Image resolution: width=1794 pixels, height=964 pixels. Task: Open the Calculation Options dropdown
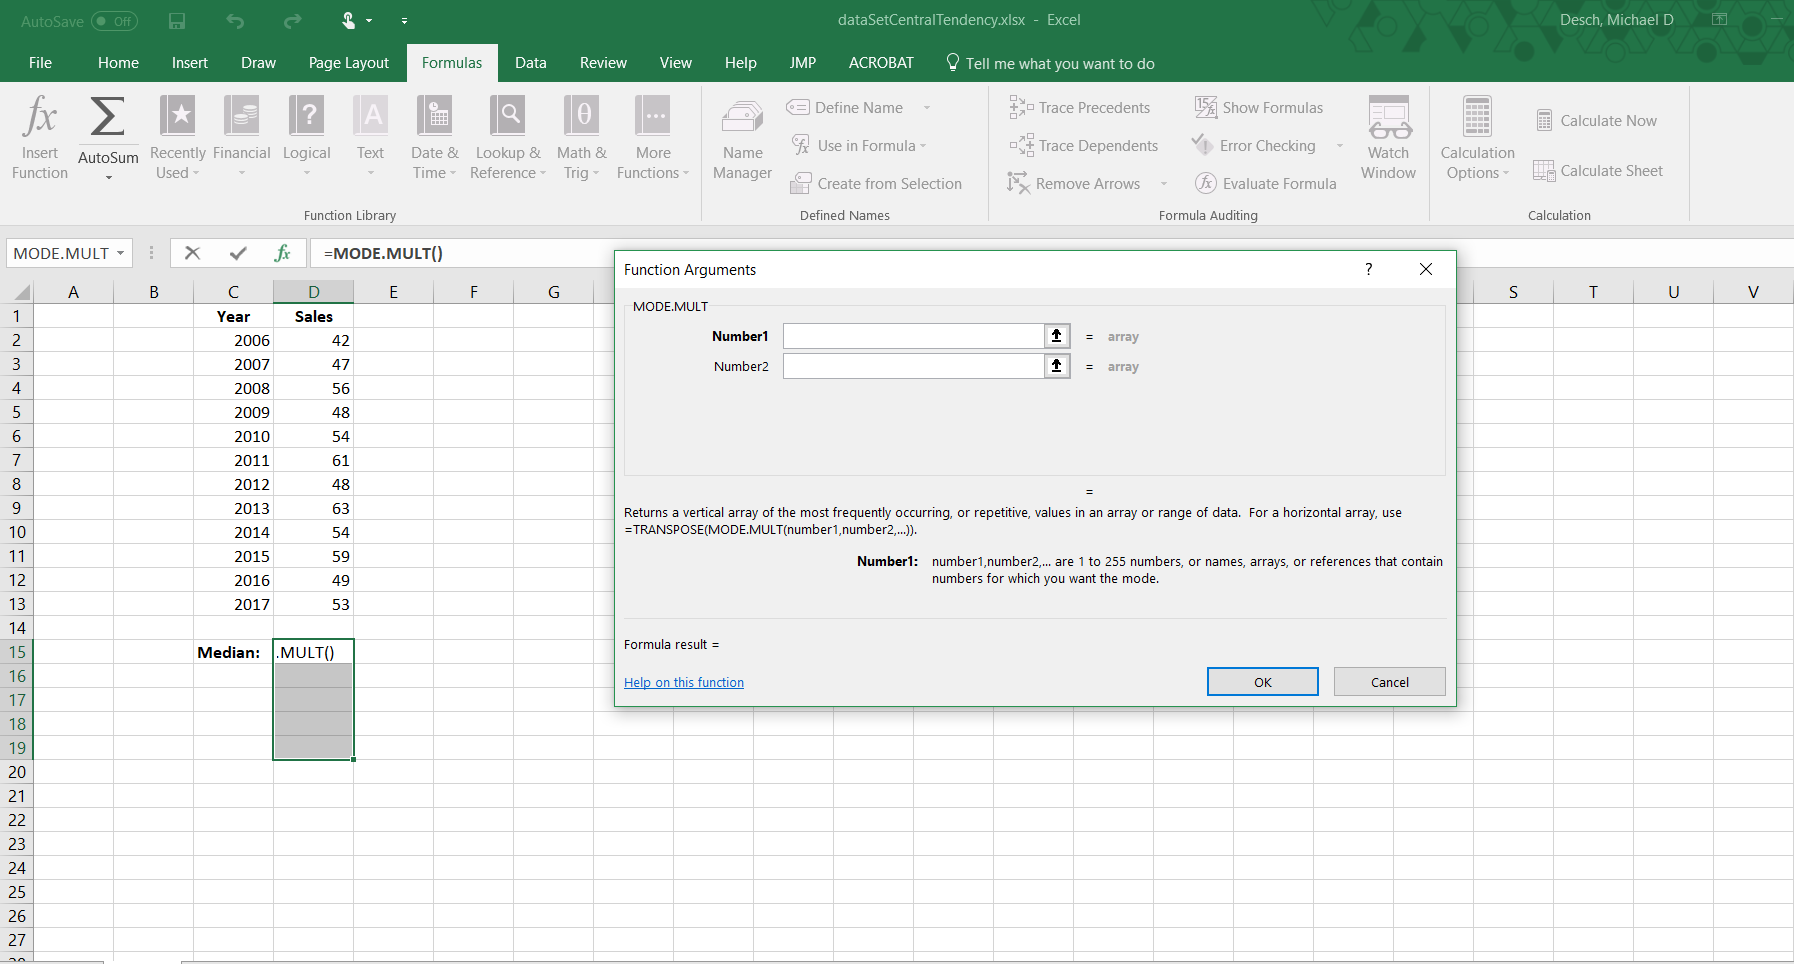1477,138
